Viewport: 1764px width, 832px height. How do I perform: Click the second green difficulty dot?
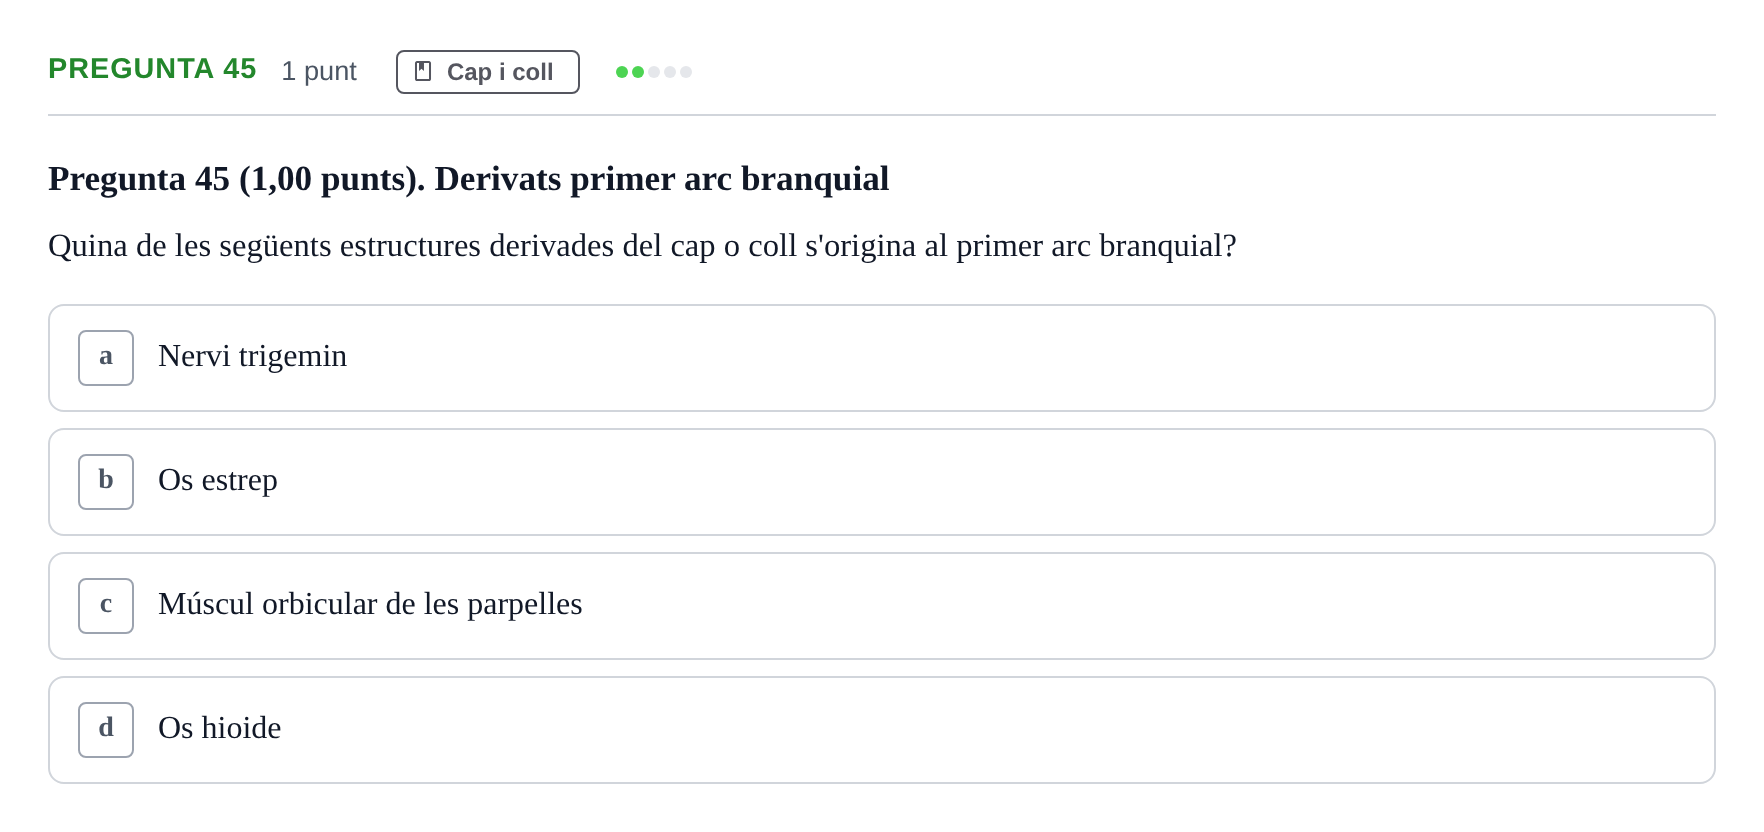638,72
